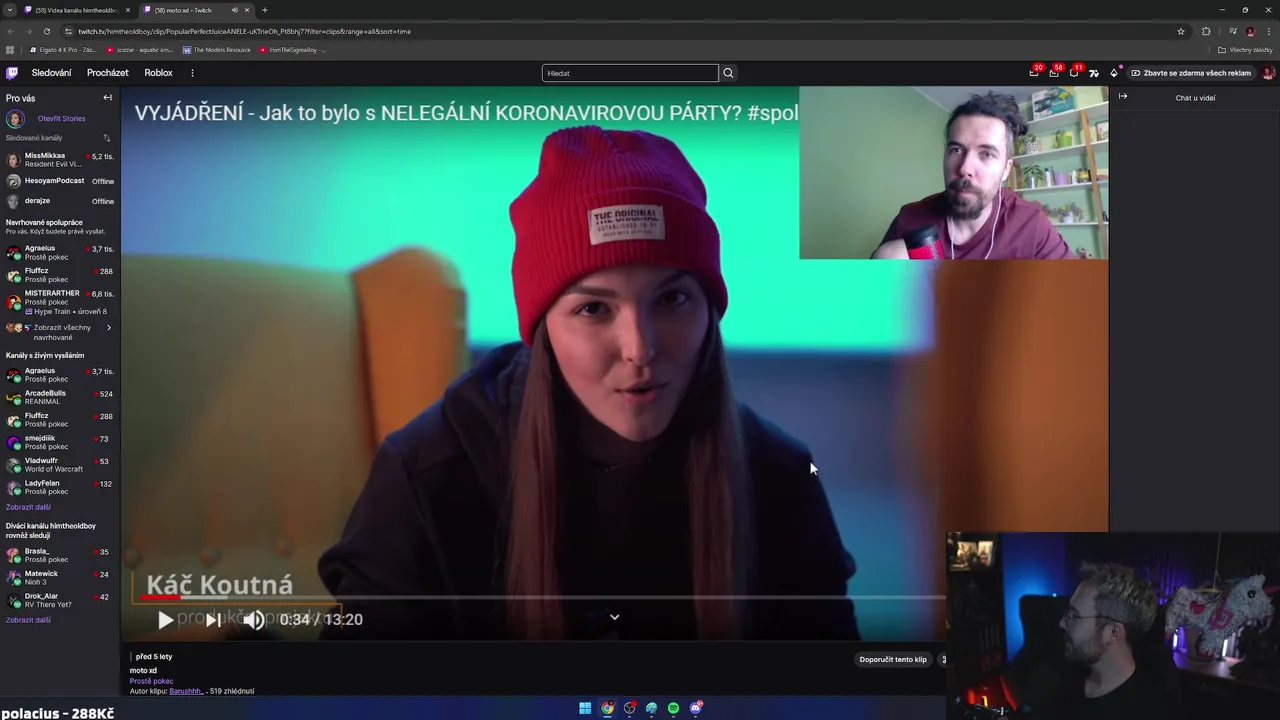
Task: Click the search magnifier button
Action: [728, 73]
